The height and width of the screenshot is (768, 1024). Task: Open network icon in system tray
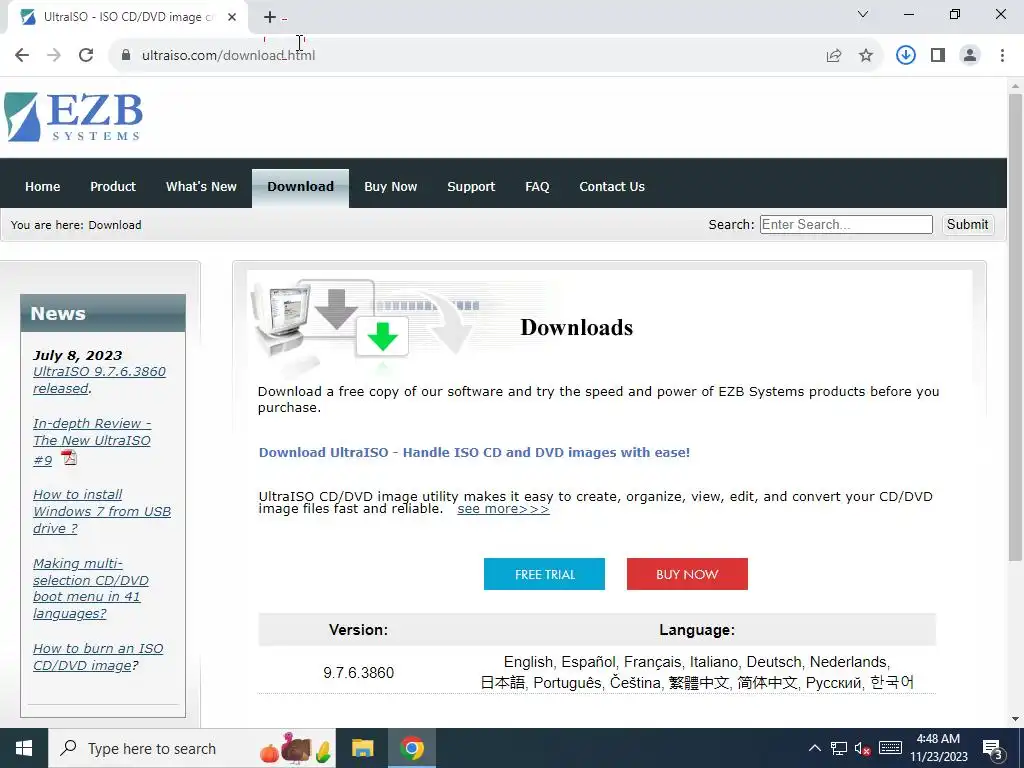[x=839, y=748]
